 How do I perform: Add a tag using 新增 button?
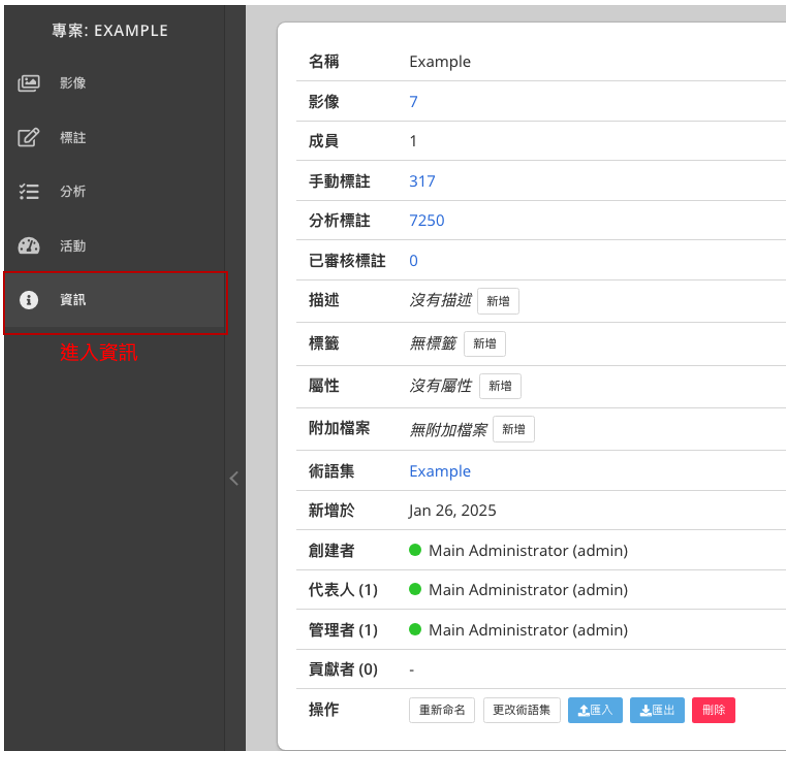coord(485,344)
